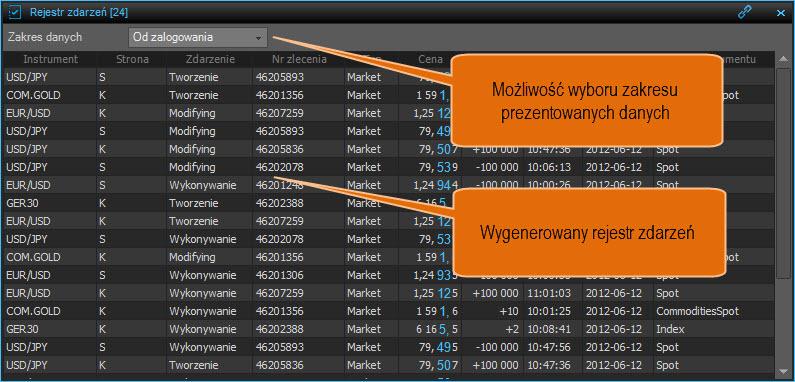
Task: Click price 1,25125 in 11:01:03 row
Action: point(436,293)
